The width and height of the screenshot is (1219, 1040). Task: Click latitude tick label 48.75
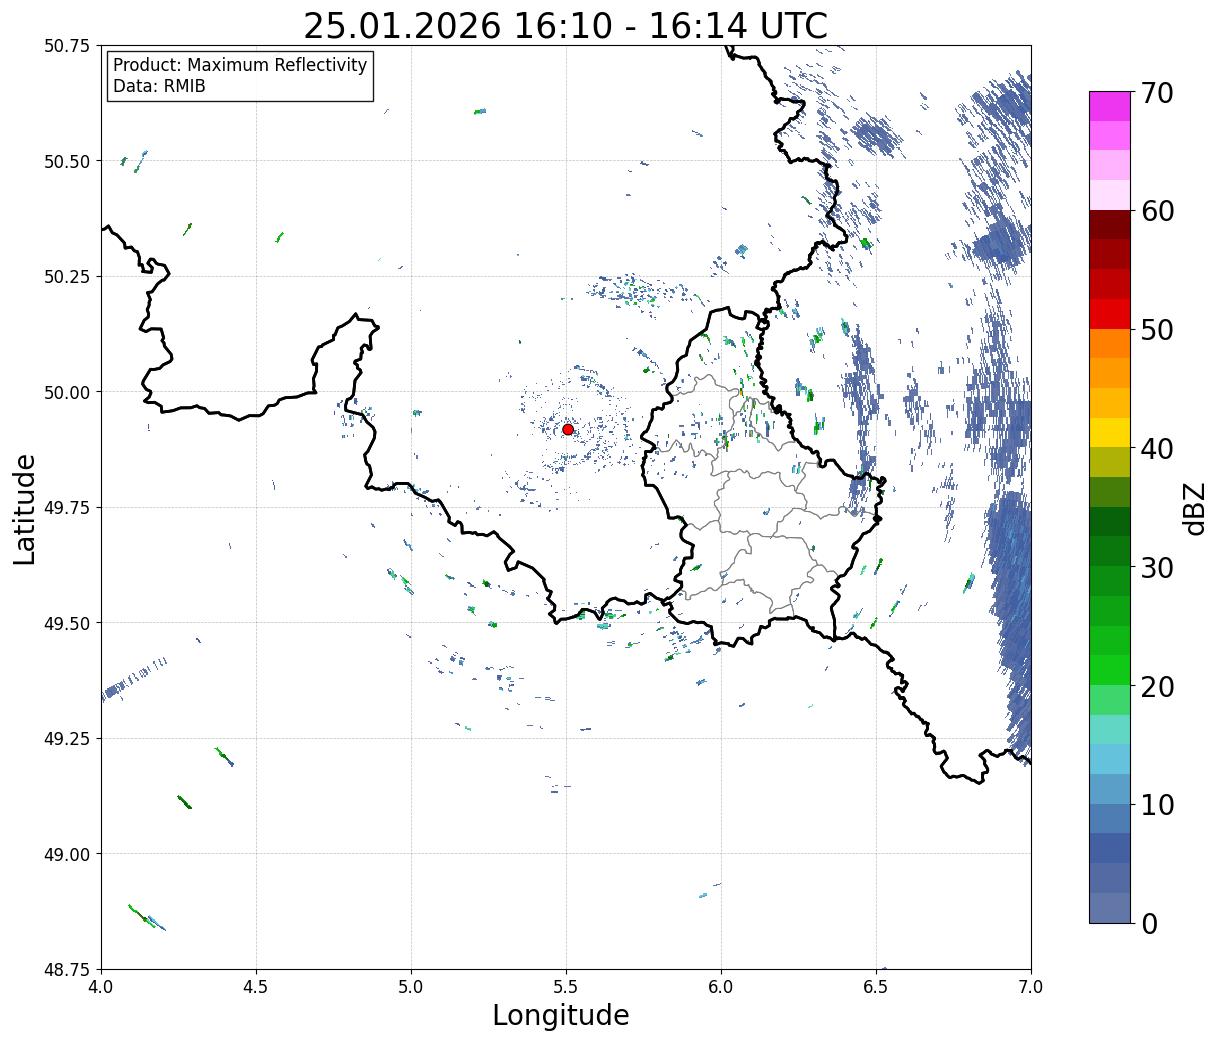pos(67,969)
